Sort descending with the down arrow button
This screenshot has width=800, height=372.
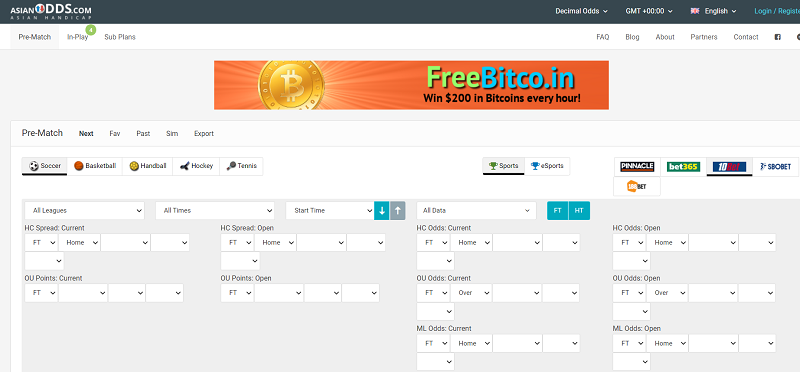(382, 211)
